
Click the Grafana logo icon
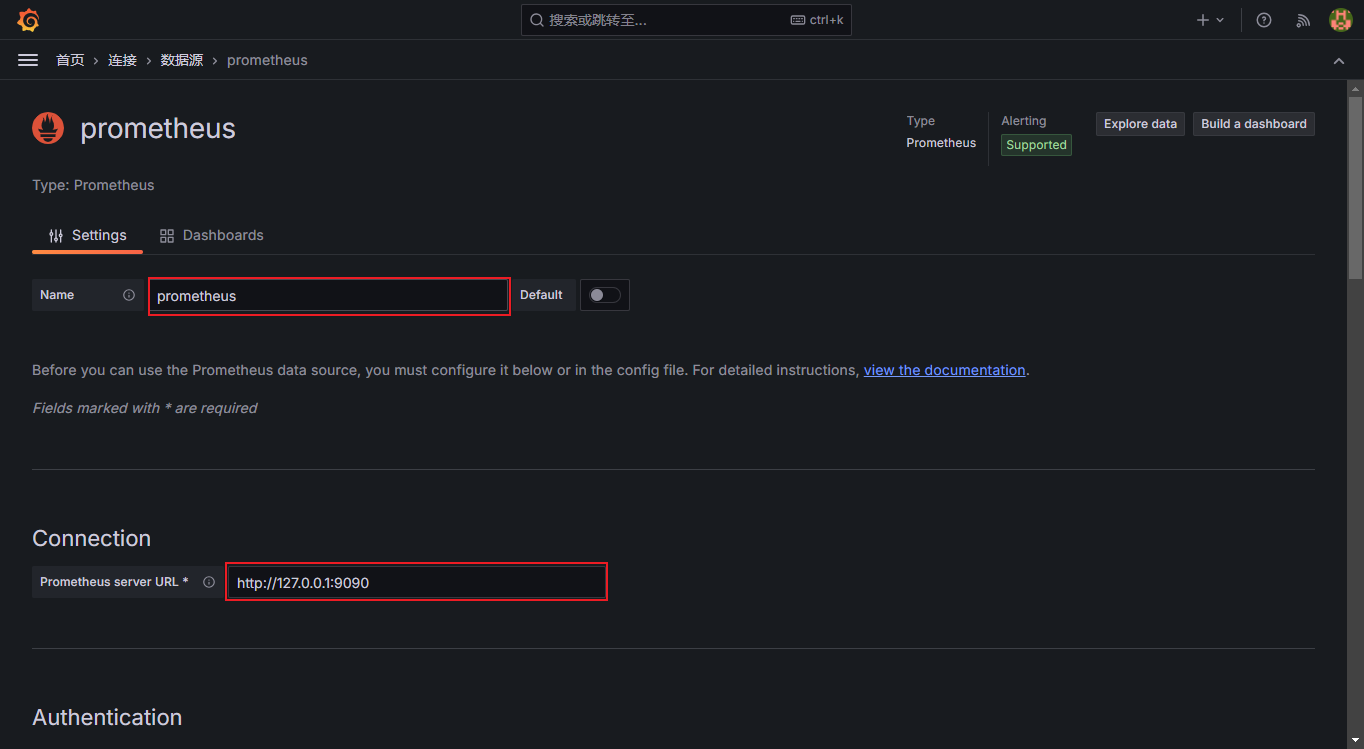click(28, 20)
